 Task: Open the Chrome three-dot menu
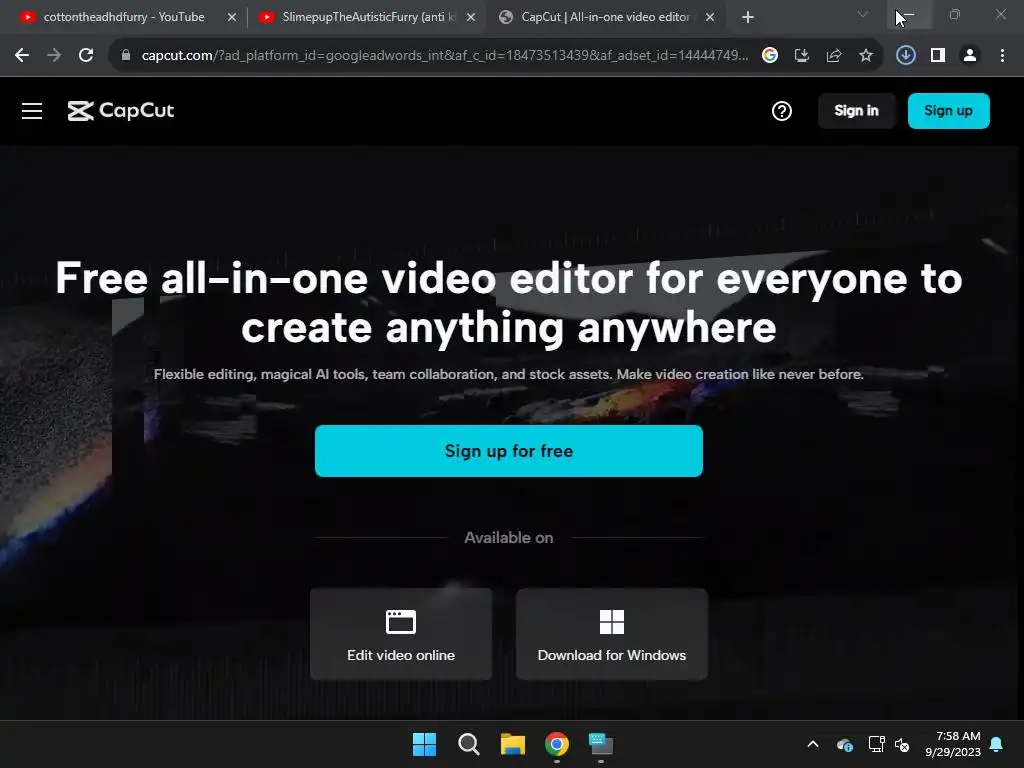[1002, 56]
